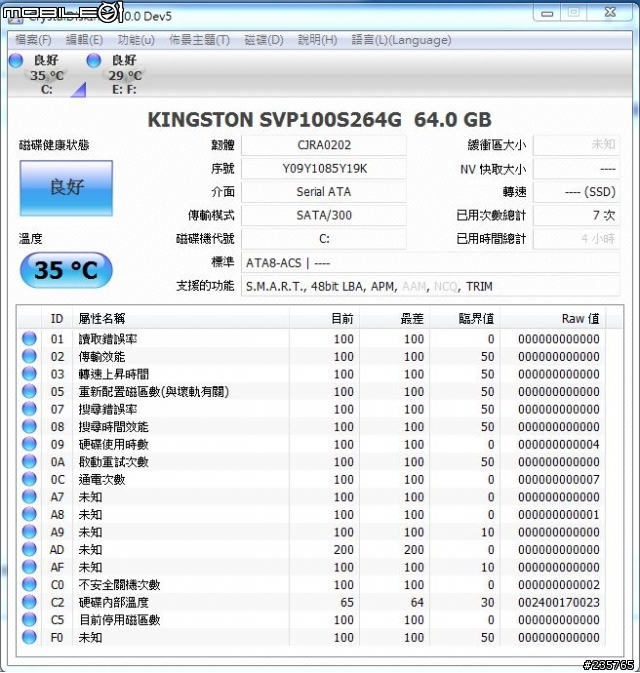Click the 目前 column header
640x673 pixels.
(x=325, y=318)
